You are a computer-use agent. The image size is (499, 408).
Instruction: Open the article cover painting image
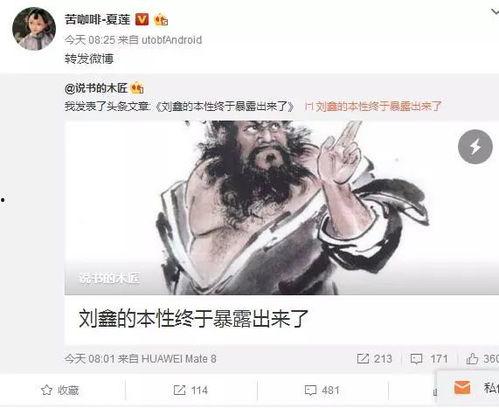(282, 208)
